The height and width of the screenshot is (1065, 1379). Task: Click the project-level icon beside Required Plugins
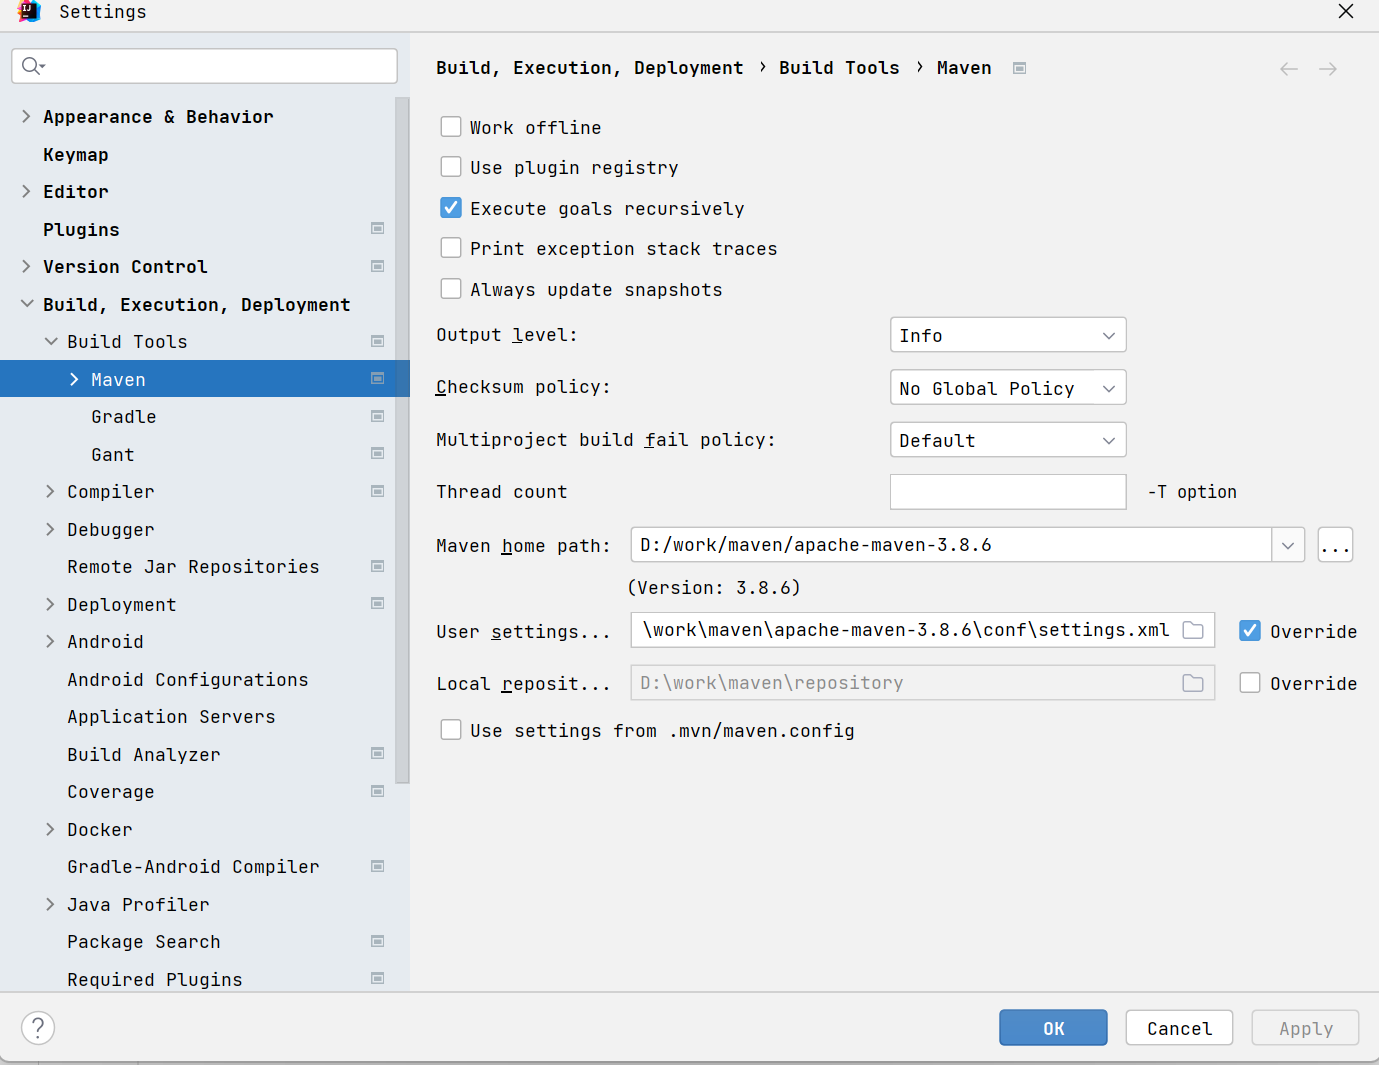pos(377,979)
